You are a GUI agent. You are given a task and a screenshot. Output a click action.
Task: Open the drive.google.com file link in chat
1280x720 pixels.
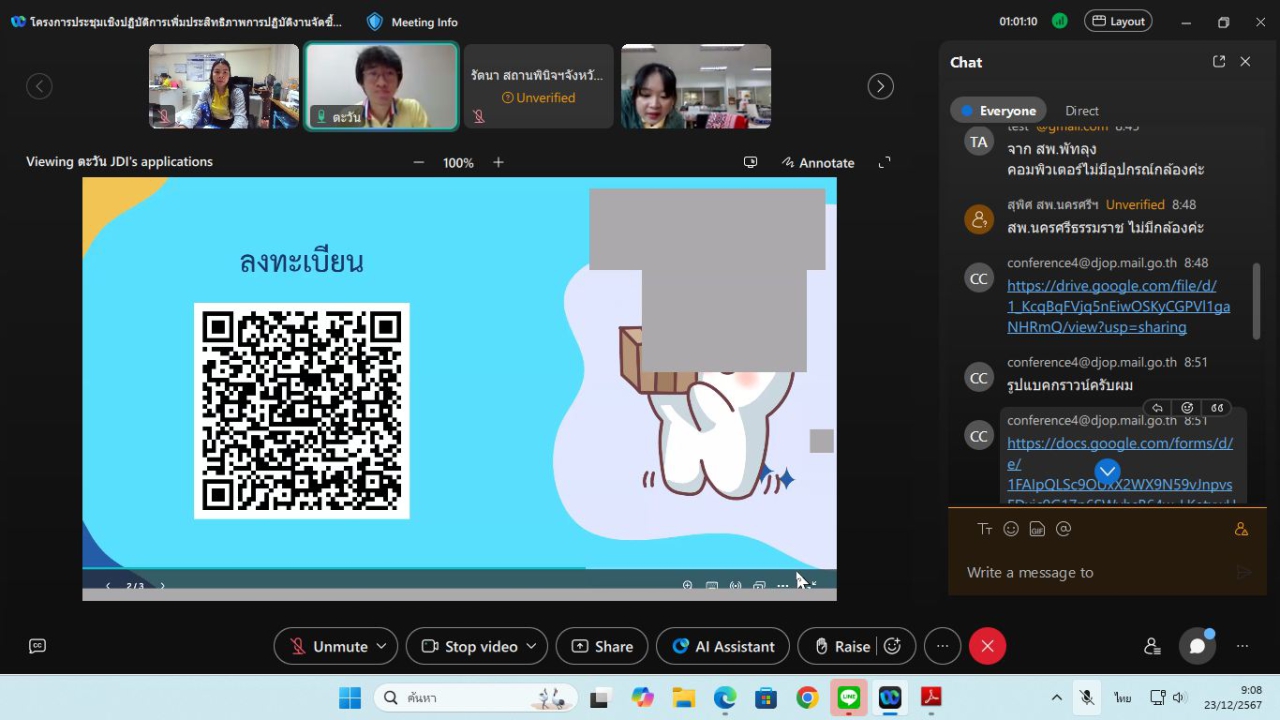1118,306
